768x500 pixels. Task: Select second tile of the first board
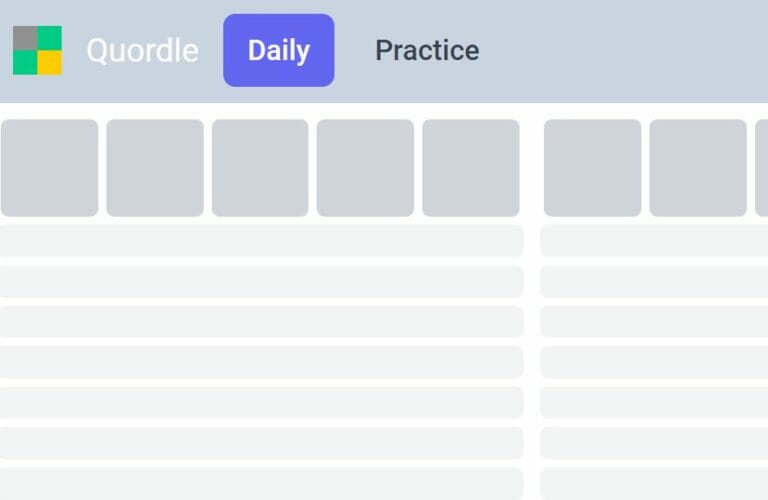point(155,168)
